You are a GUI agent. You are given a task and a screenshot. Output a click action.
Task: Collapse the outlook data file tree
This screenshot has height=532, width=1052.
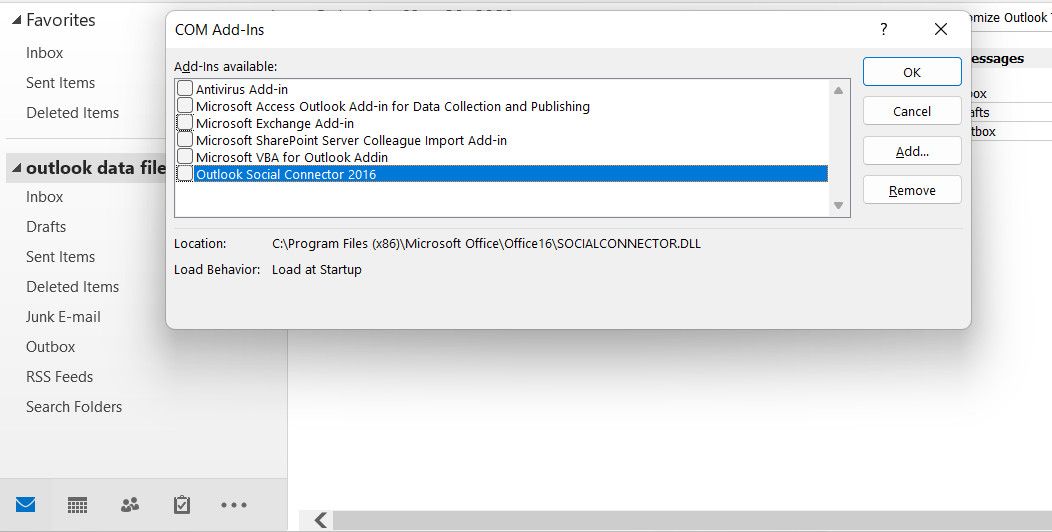(x=16, y=168)
